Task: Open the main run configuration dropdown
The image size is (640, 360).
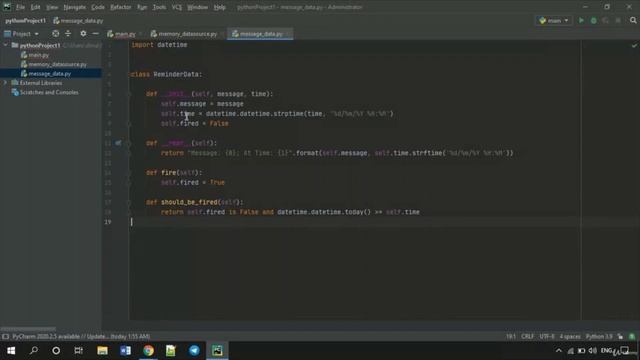Action: tap(554, 20)
